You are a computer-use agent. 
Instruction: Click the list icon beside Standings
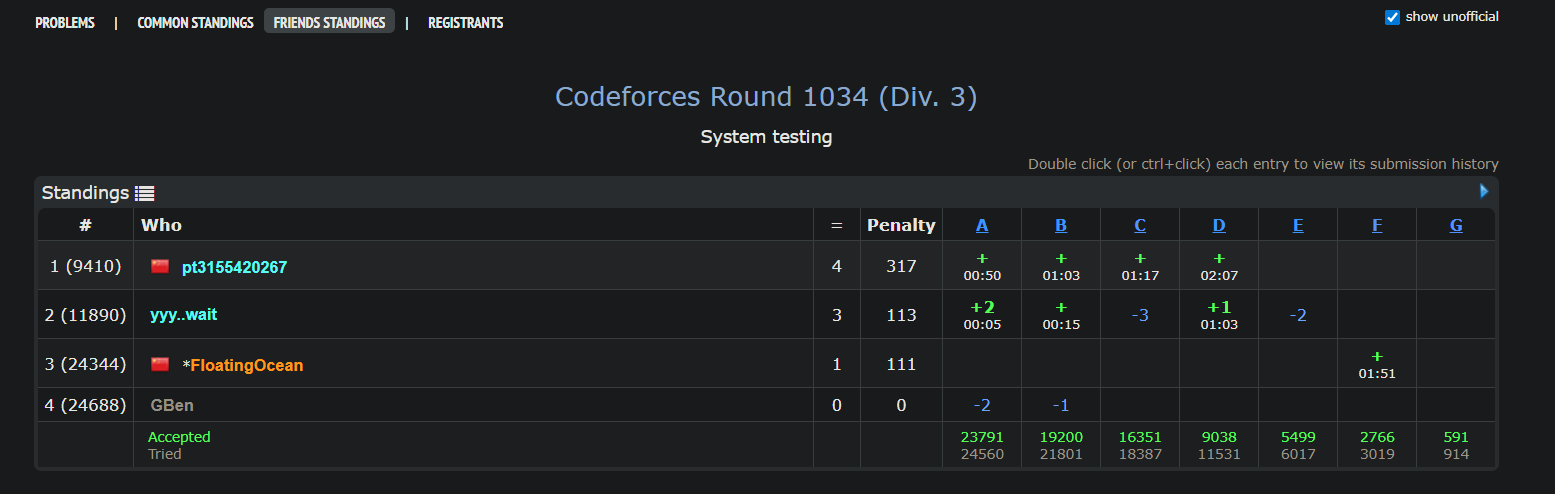click(x=144, y=193)
